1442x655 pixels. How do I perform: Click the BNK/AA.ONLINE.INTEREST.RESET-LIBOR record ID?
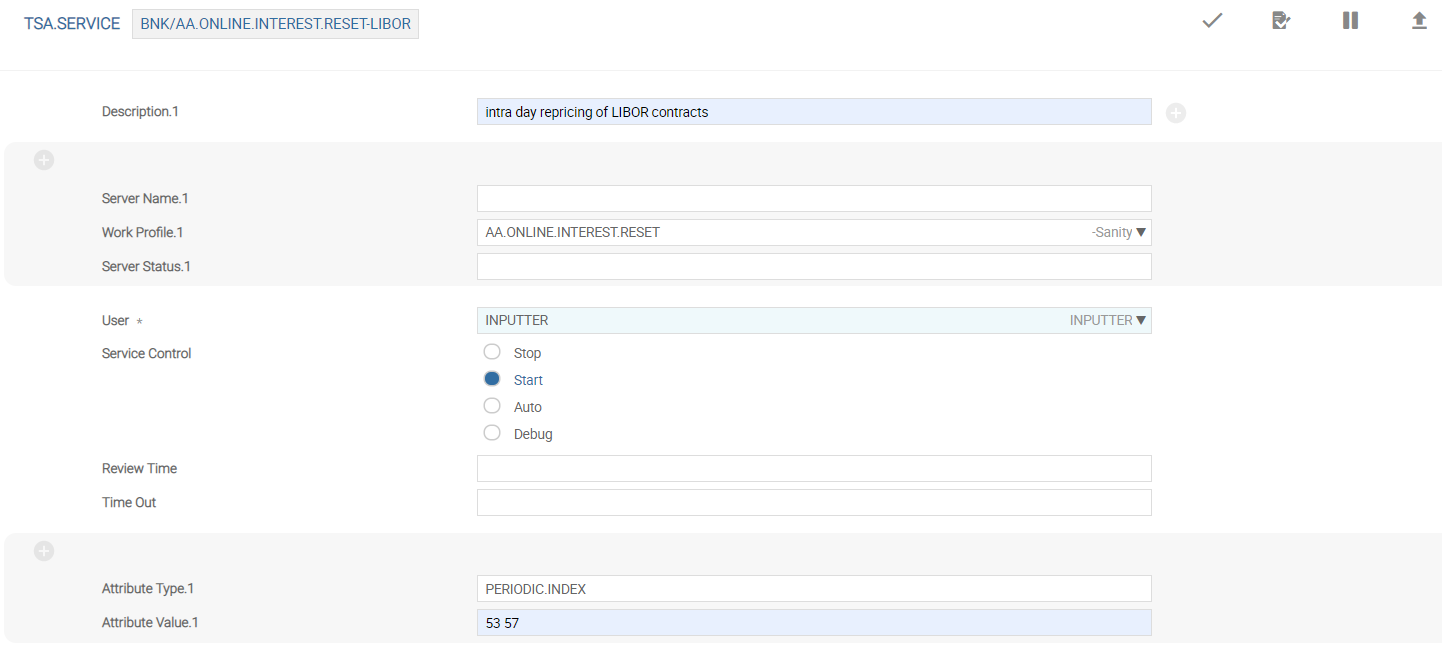[275, 24]
